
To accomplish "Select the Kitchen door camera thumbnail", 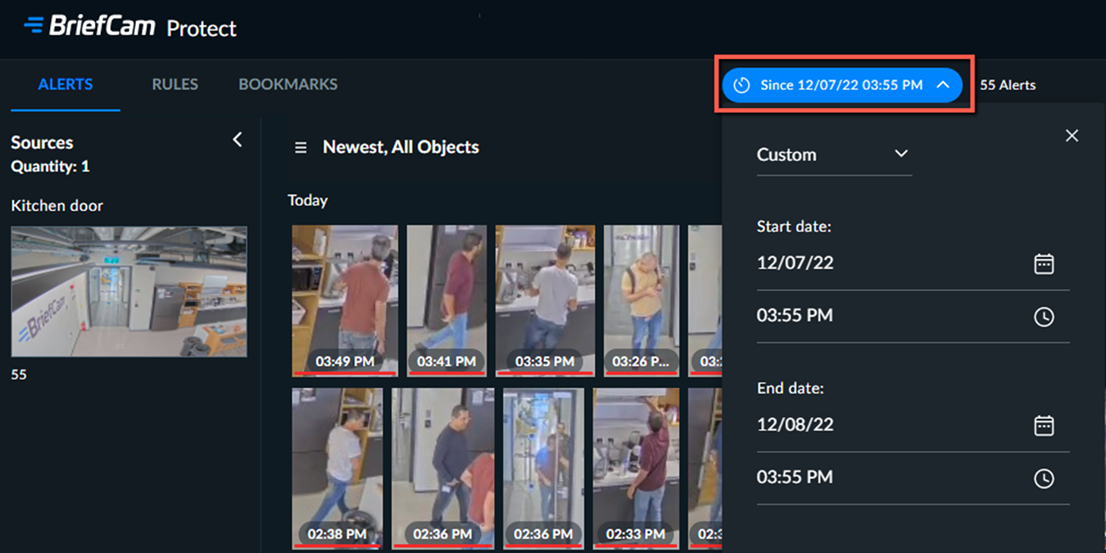I will [x=129, y=291].
